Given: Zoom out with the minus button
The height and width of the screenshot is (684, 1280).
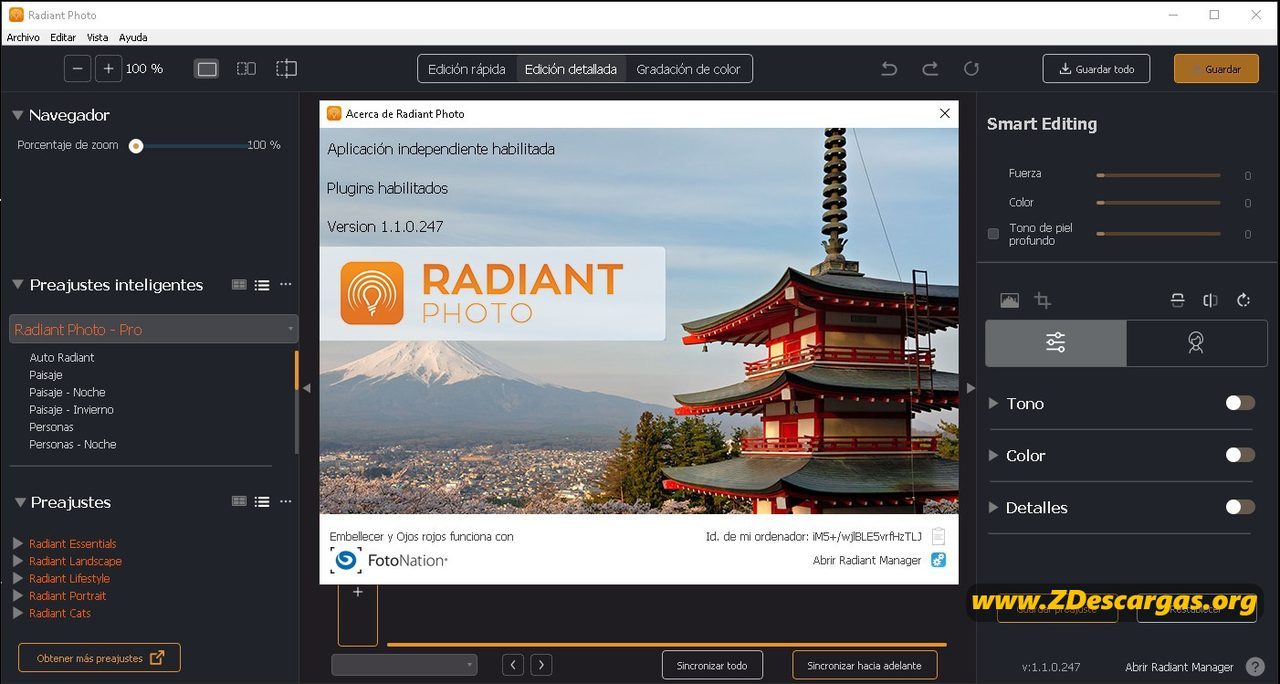Looking at the screenshot, I should [78, 69].
